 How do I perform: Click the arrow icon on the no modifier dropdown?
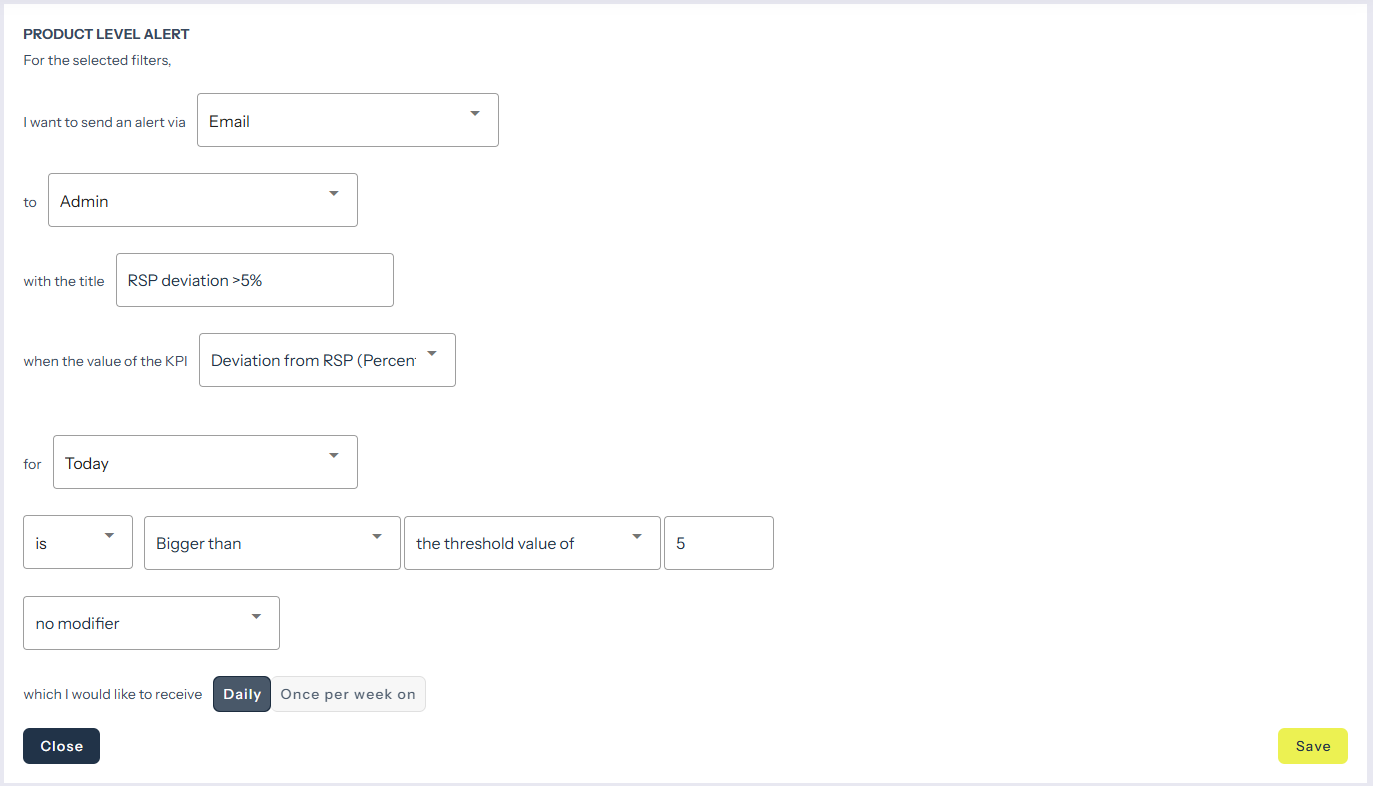[x=256, y=616]
